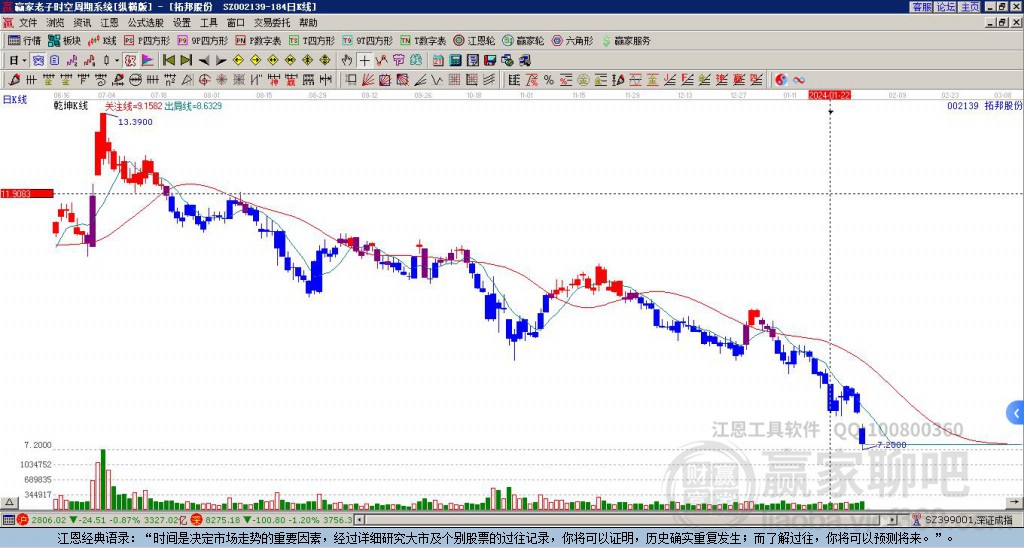This screenshot has height=548, width=1024.
Task: Expand the candlestick style dropdown arrow
Action: click(117, 61)
